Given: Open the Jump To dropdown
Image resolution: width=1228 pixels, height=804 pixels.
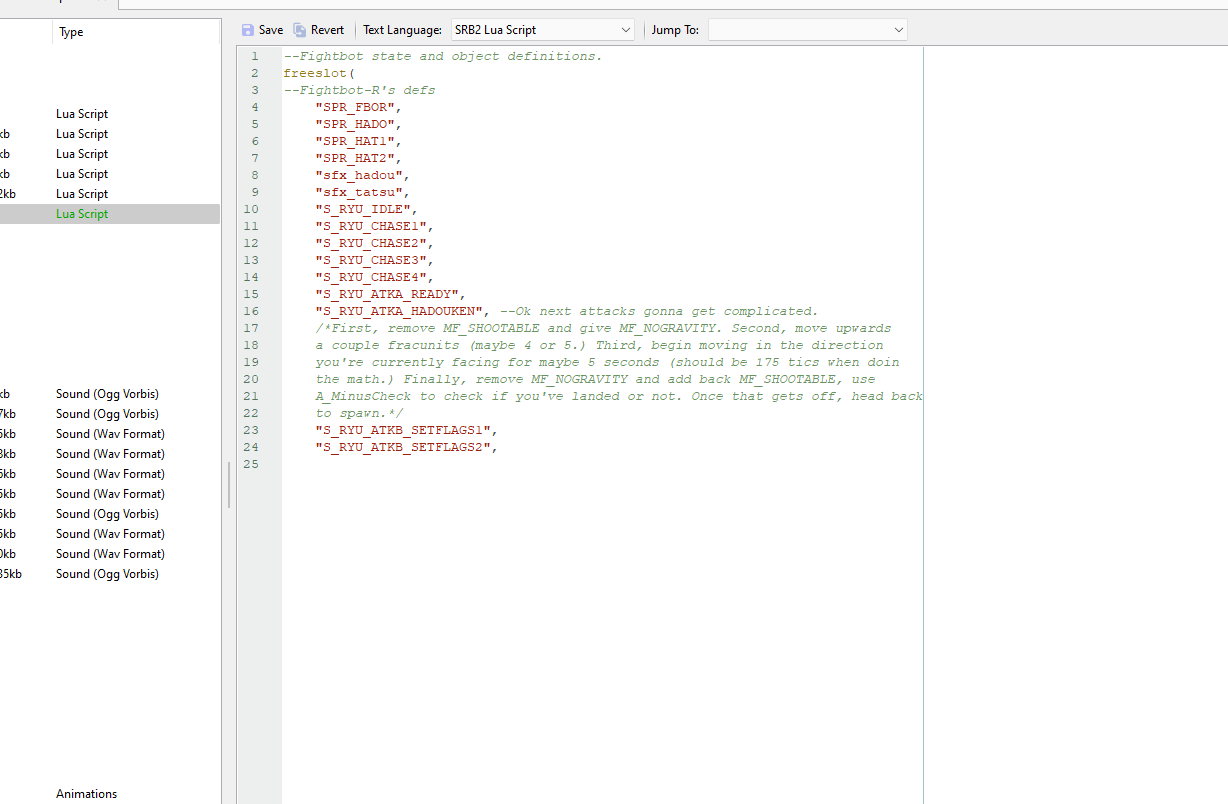Looking at the screenshot, I should pyautogui.click(x=807, y=30).
